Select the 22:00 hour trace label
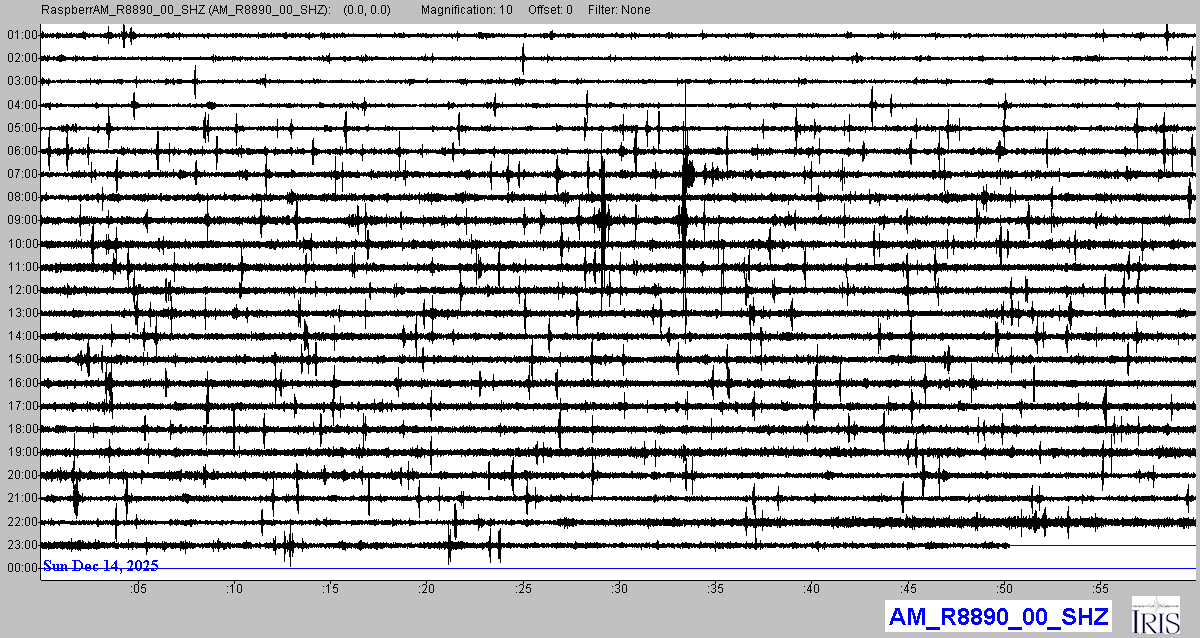Image resolution: width=1200 pixels, height=638 pixels. point(21,522)
